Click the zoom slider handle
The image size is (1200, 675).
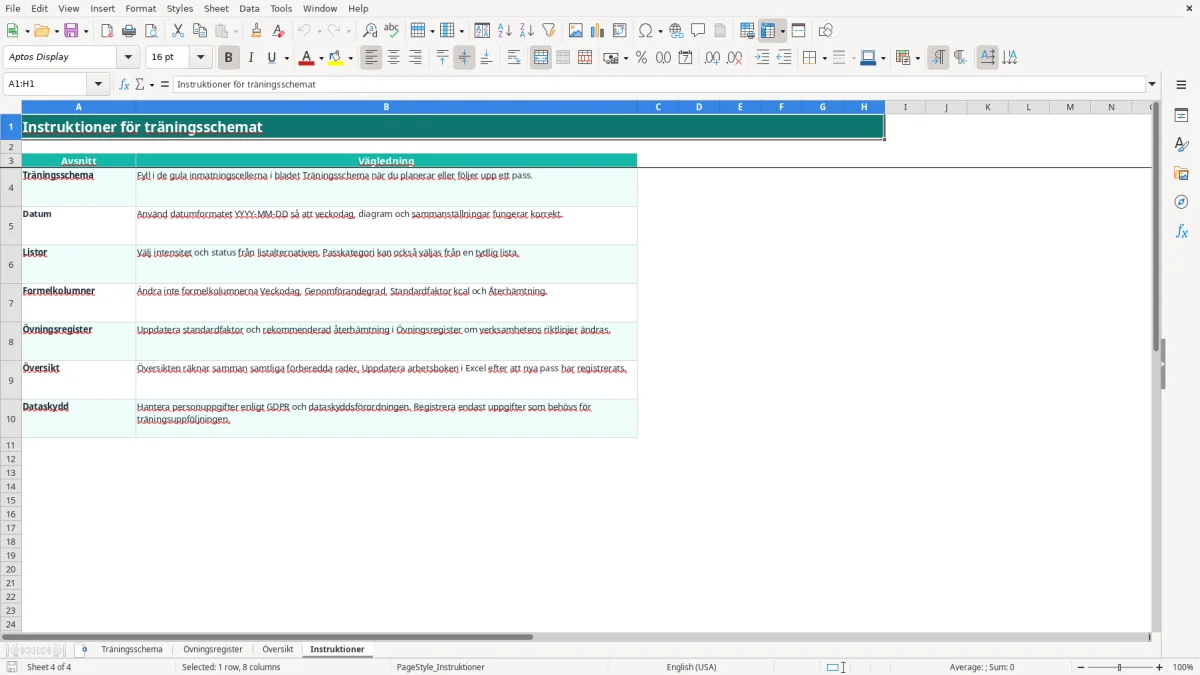coord(1119,667)
